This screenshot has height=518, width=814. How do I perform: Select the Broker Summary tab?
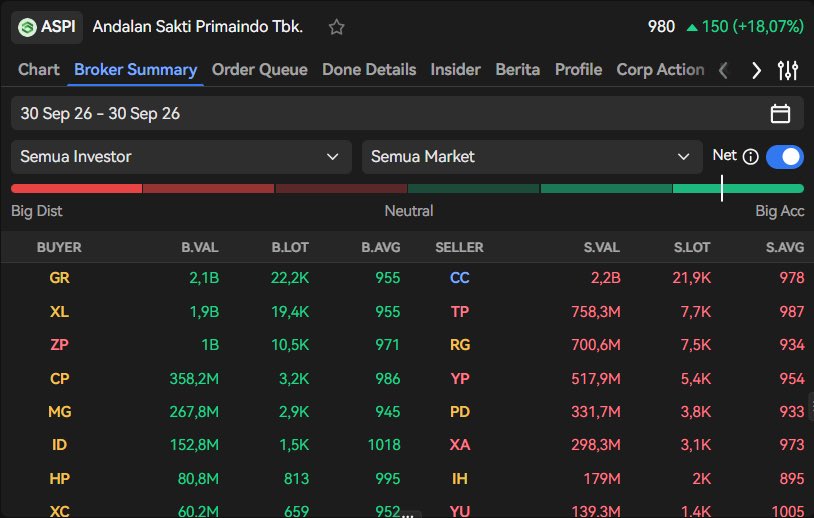pyautogui.click(x=135, y=70)
